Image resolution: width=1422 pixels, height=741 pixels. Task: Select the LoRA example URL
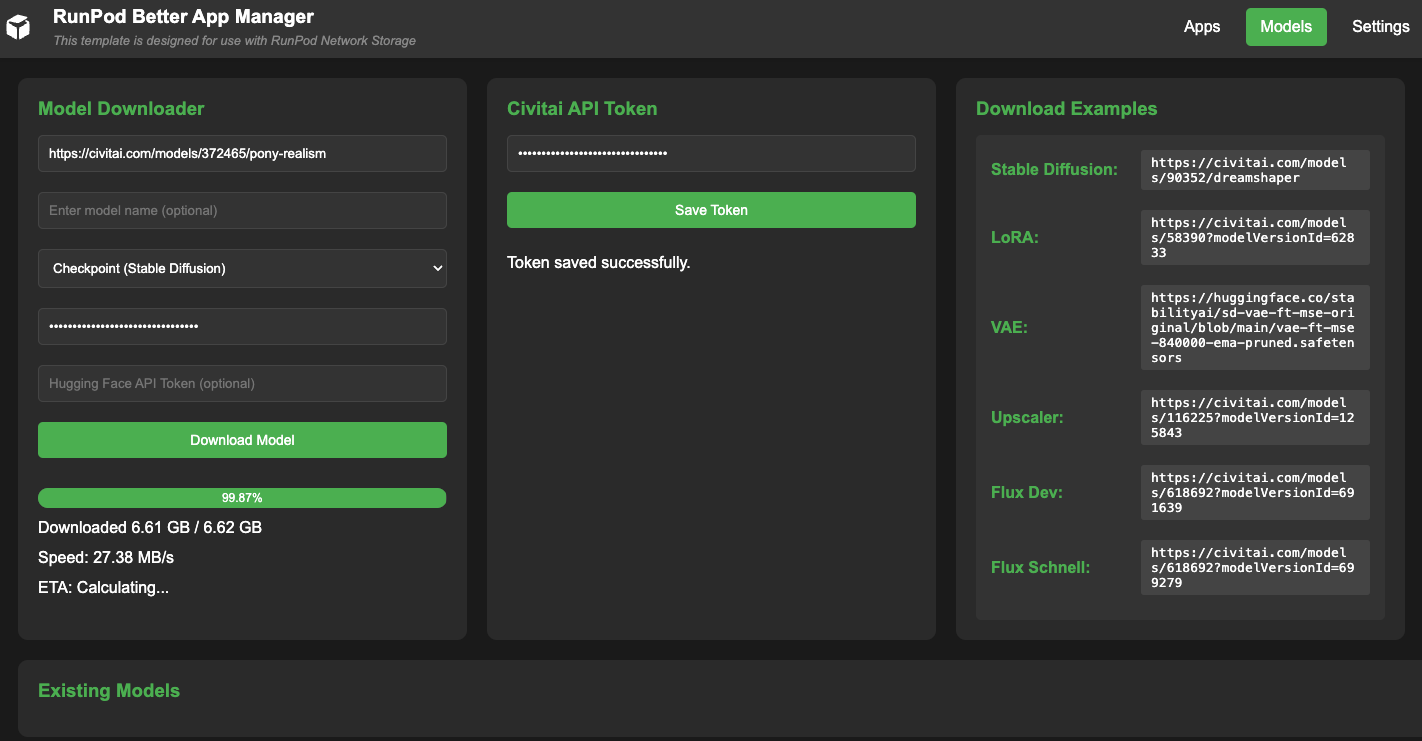(x=1255, y=238)
